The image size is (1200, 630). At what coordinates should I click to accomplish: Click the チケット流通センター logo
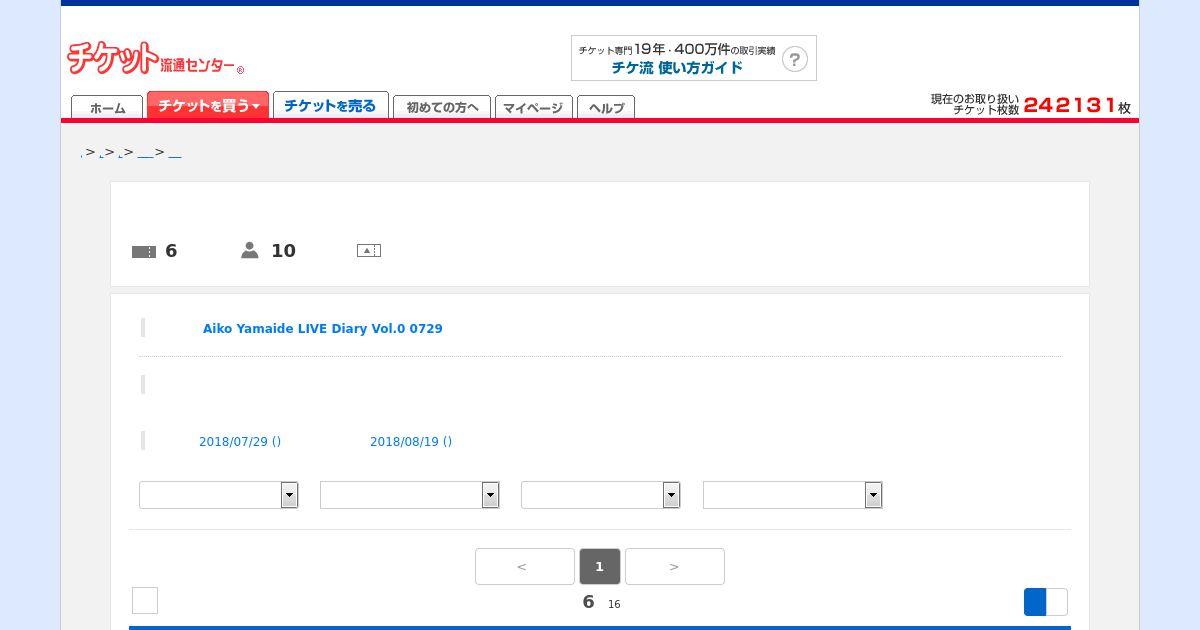click(155, 58)
